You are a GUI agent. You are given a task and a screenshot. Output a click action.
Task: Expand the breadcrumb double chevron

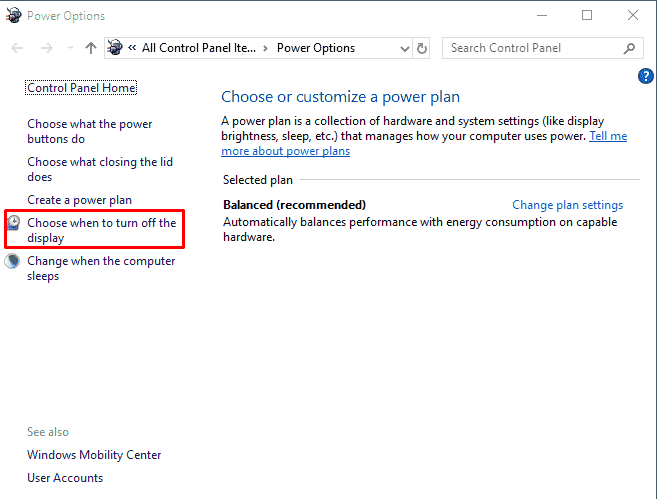(132, 48)
